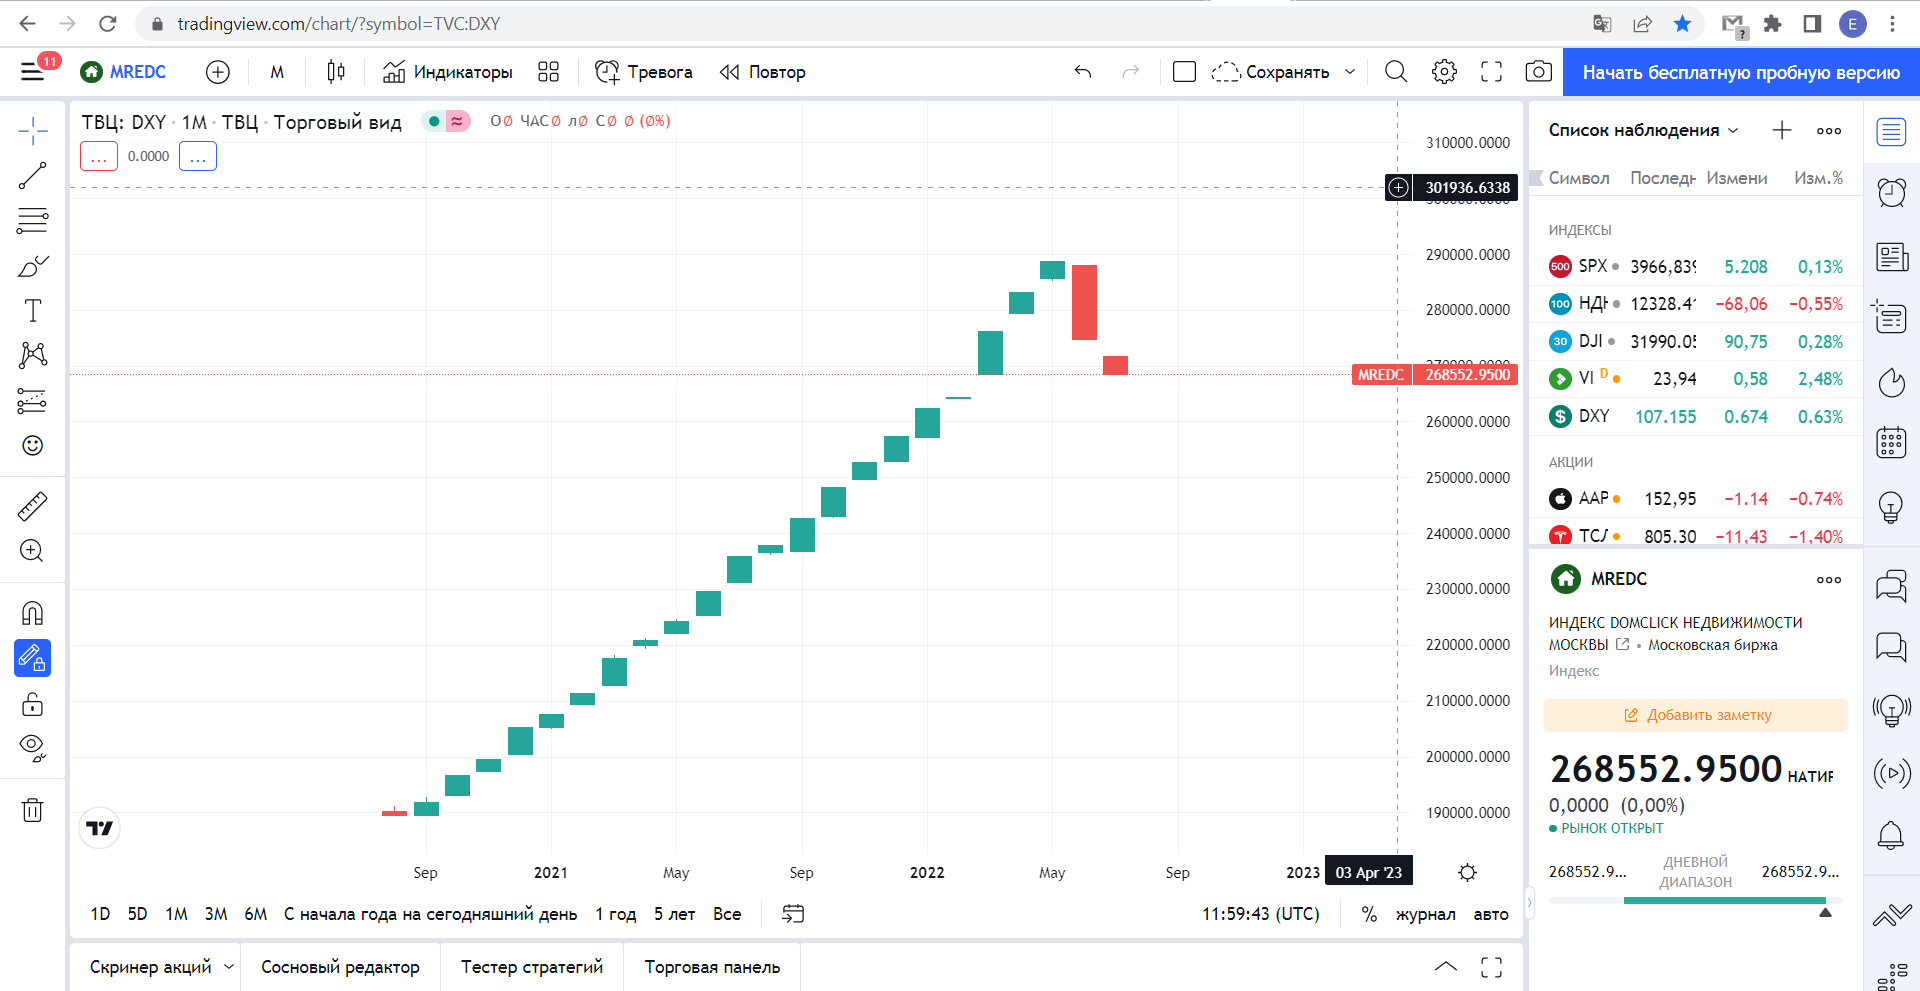Viewport: 1920px width, 991px height.
Task: Undo the last chart action
Action: point(1083,72)
